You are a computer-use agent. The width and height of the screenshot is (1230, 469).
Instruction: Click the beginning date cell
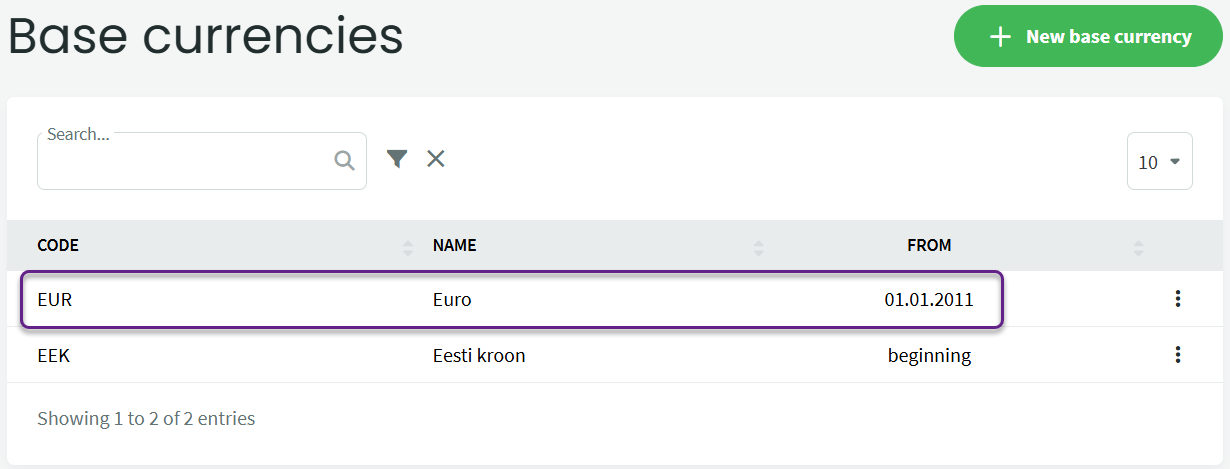930,355
